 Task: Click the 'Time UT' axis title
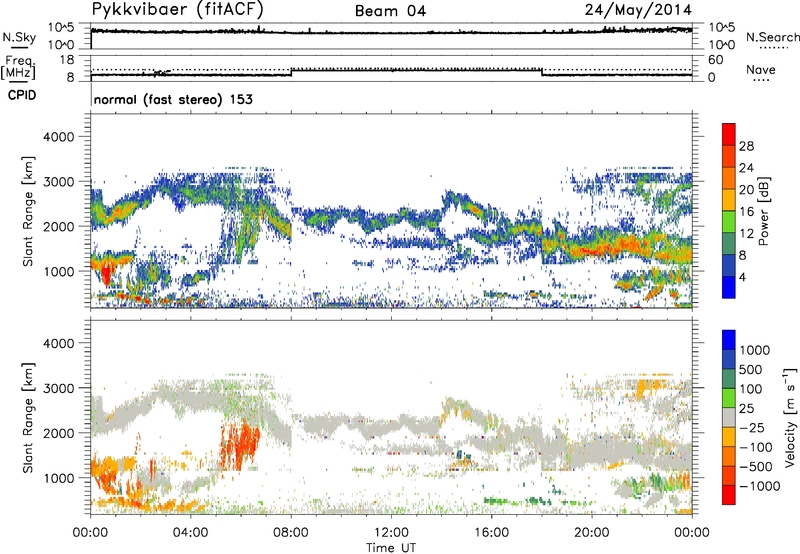pyautogui.click(x=391, y=548)
